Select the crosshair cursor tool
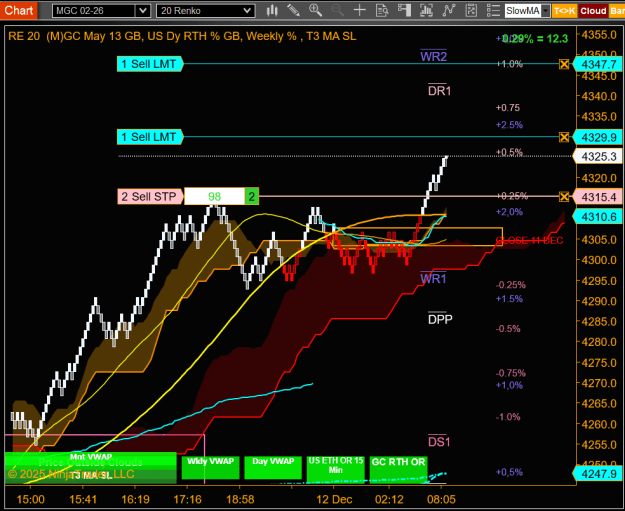Screen dimensions: 625x511 click(x=360, y=10)
